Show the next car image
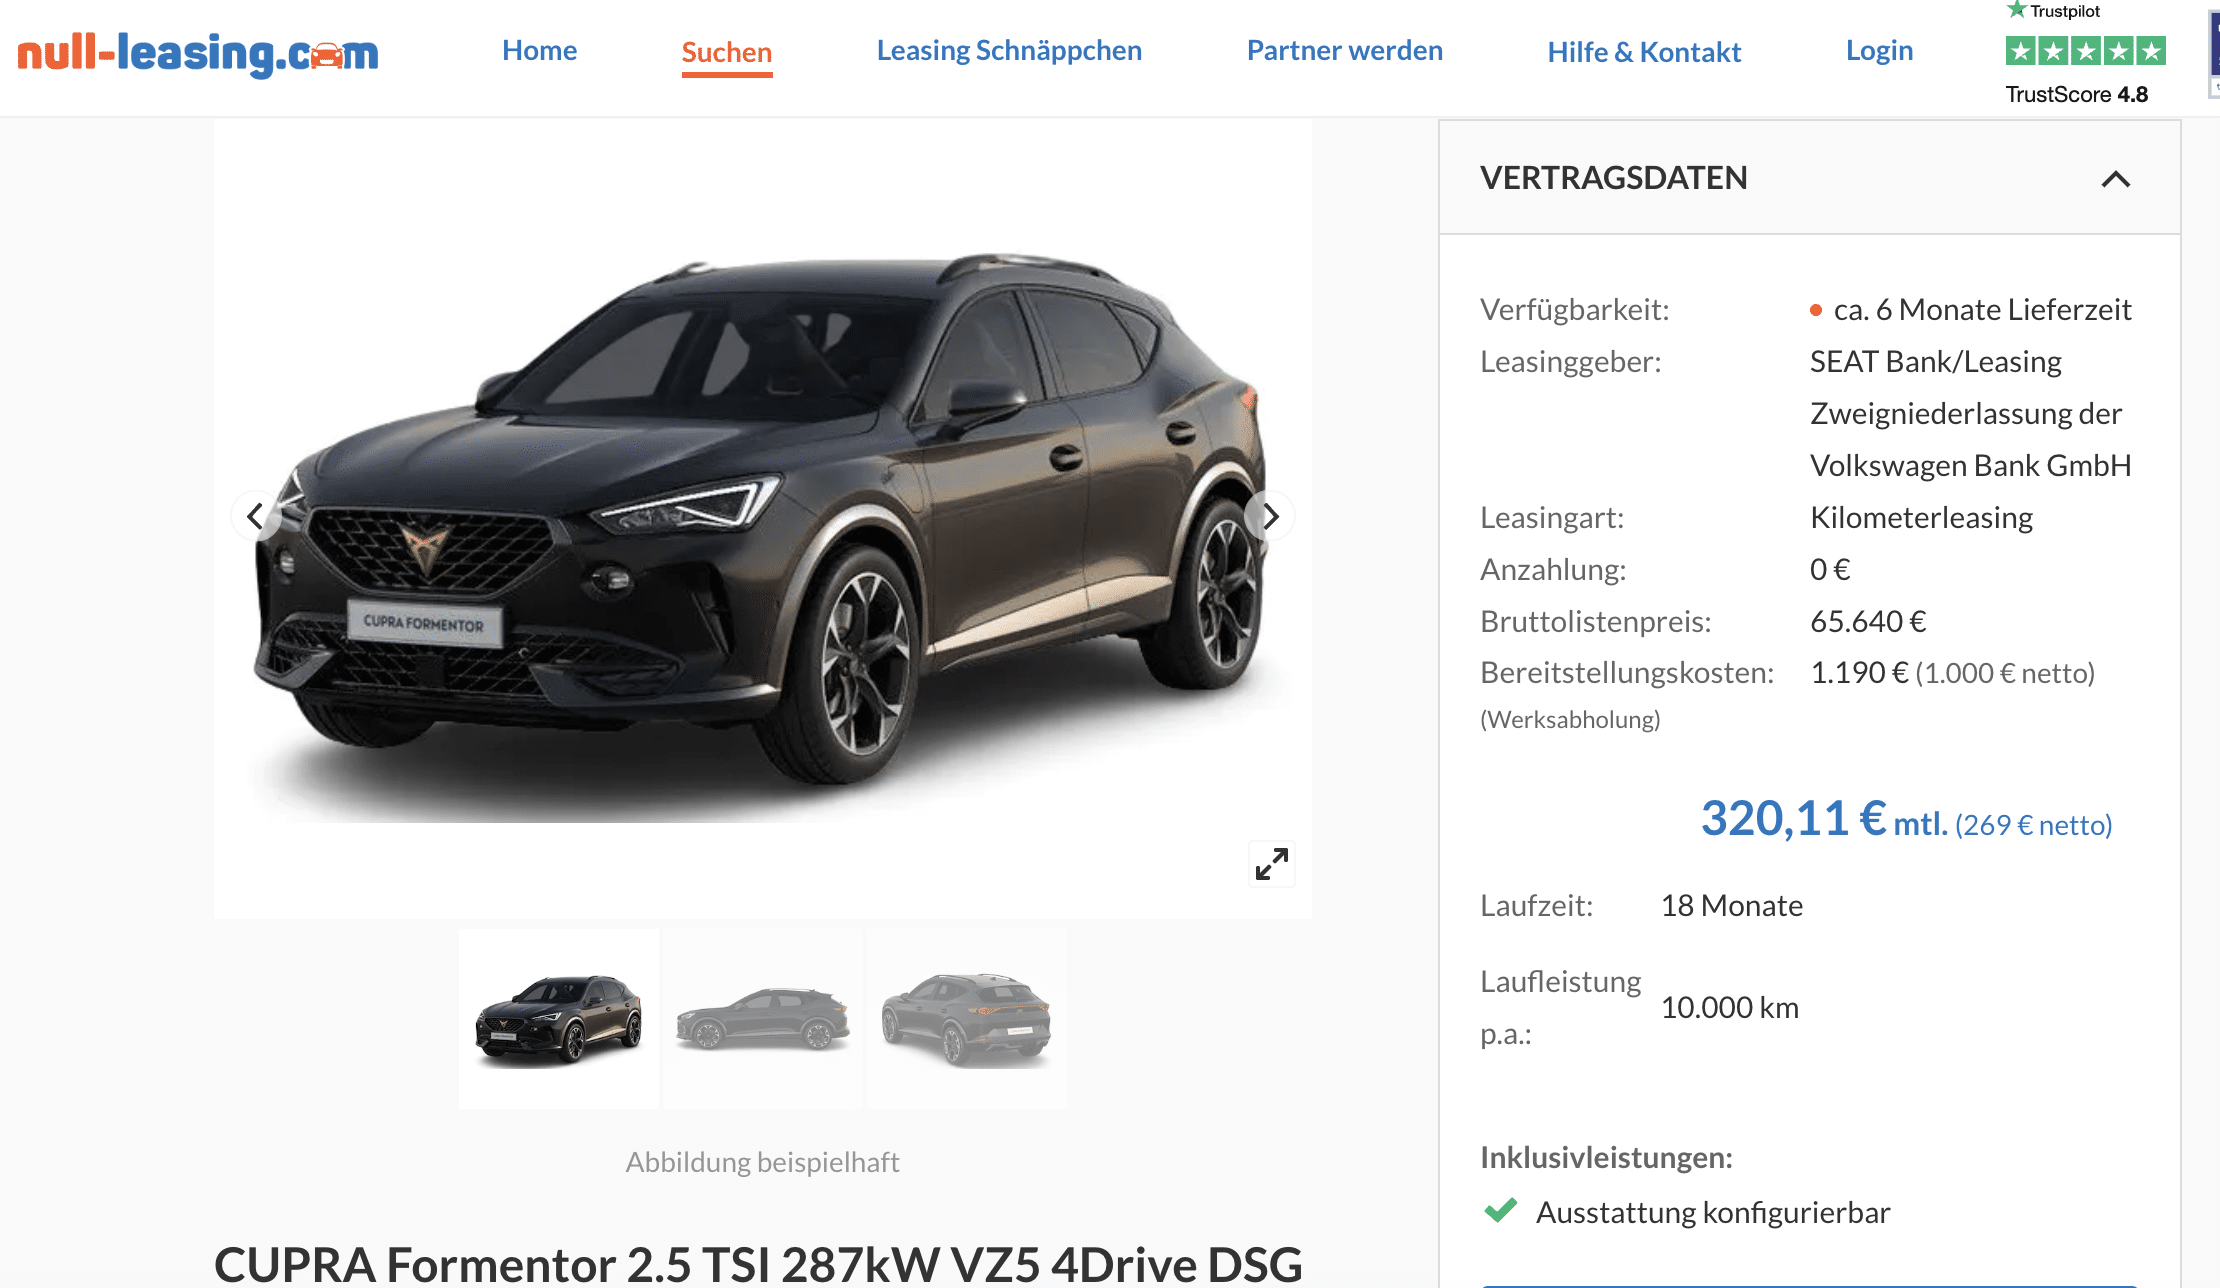2220x1288 pixels. point(1270,516)
